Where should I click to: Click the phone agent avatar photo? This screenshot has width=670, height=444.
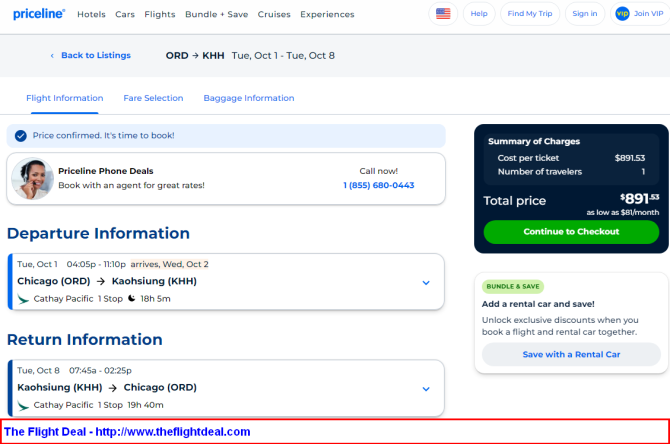click(32, 178)
